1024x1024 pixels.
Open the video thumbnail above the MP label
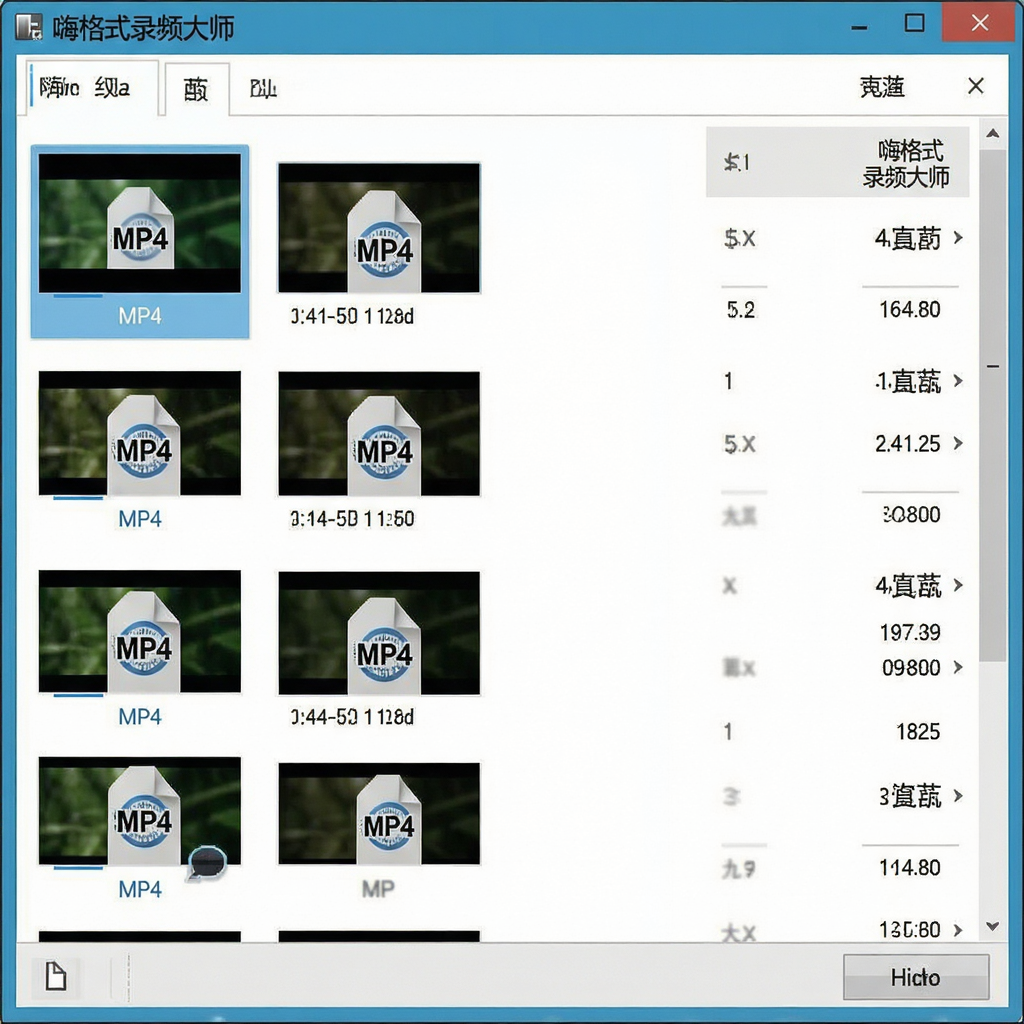[x=379, y=814]
